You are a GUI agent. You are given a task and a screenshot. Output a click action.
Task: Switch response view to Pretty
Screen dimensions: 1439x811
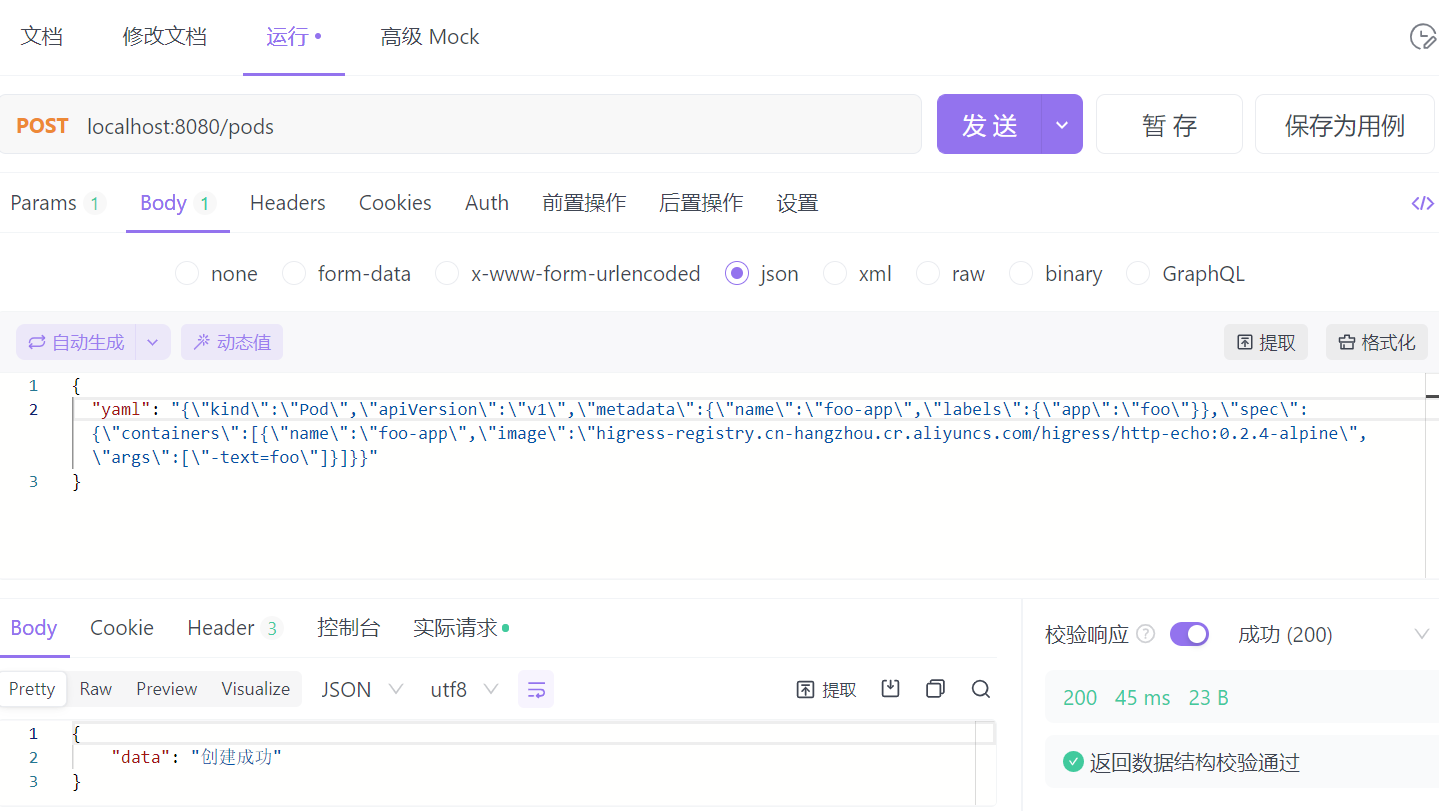click(32, 689)
